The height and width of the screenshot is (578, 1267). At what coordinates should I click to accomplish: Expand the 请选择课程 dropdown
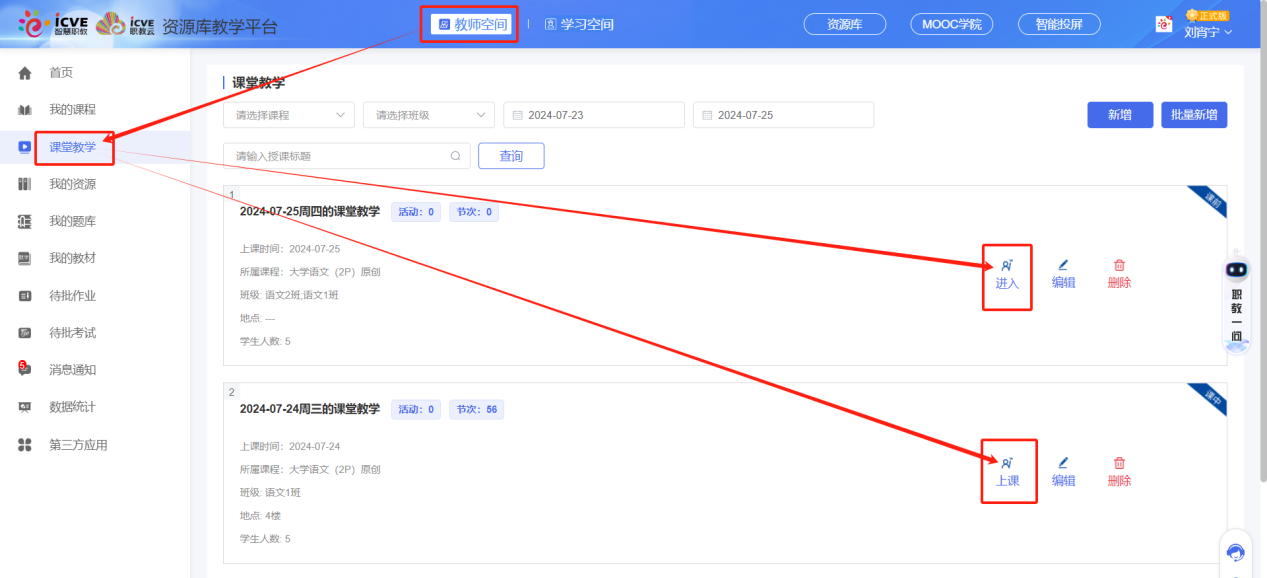[289, 115]
